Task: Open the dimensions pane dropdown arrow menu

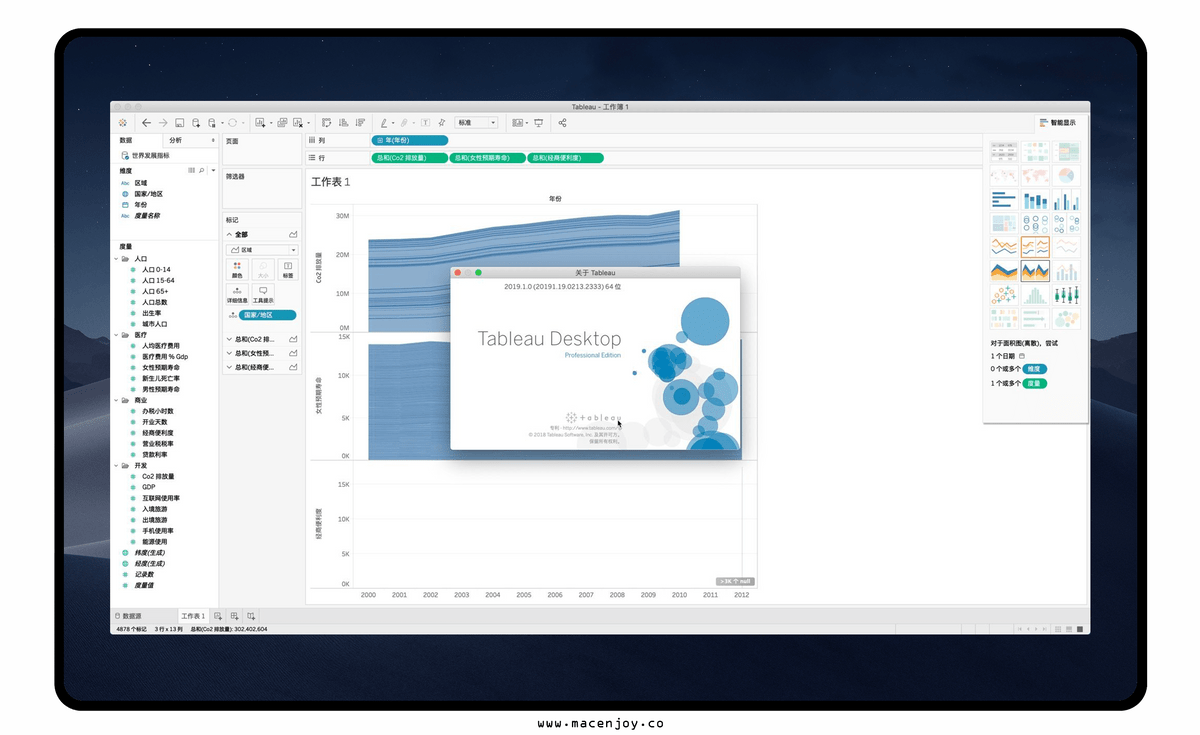Action: tap(213, 171)
